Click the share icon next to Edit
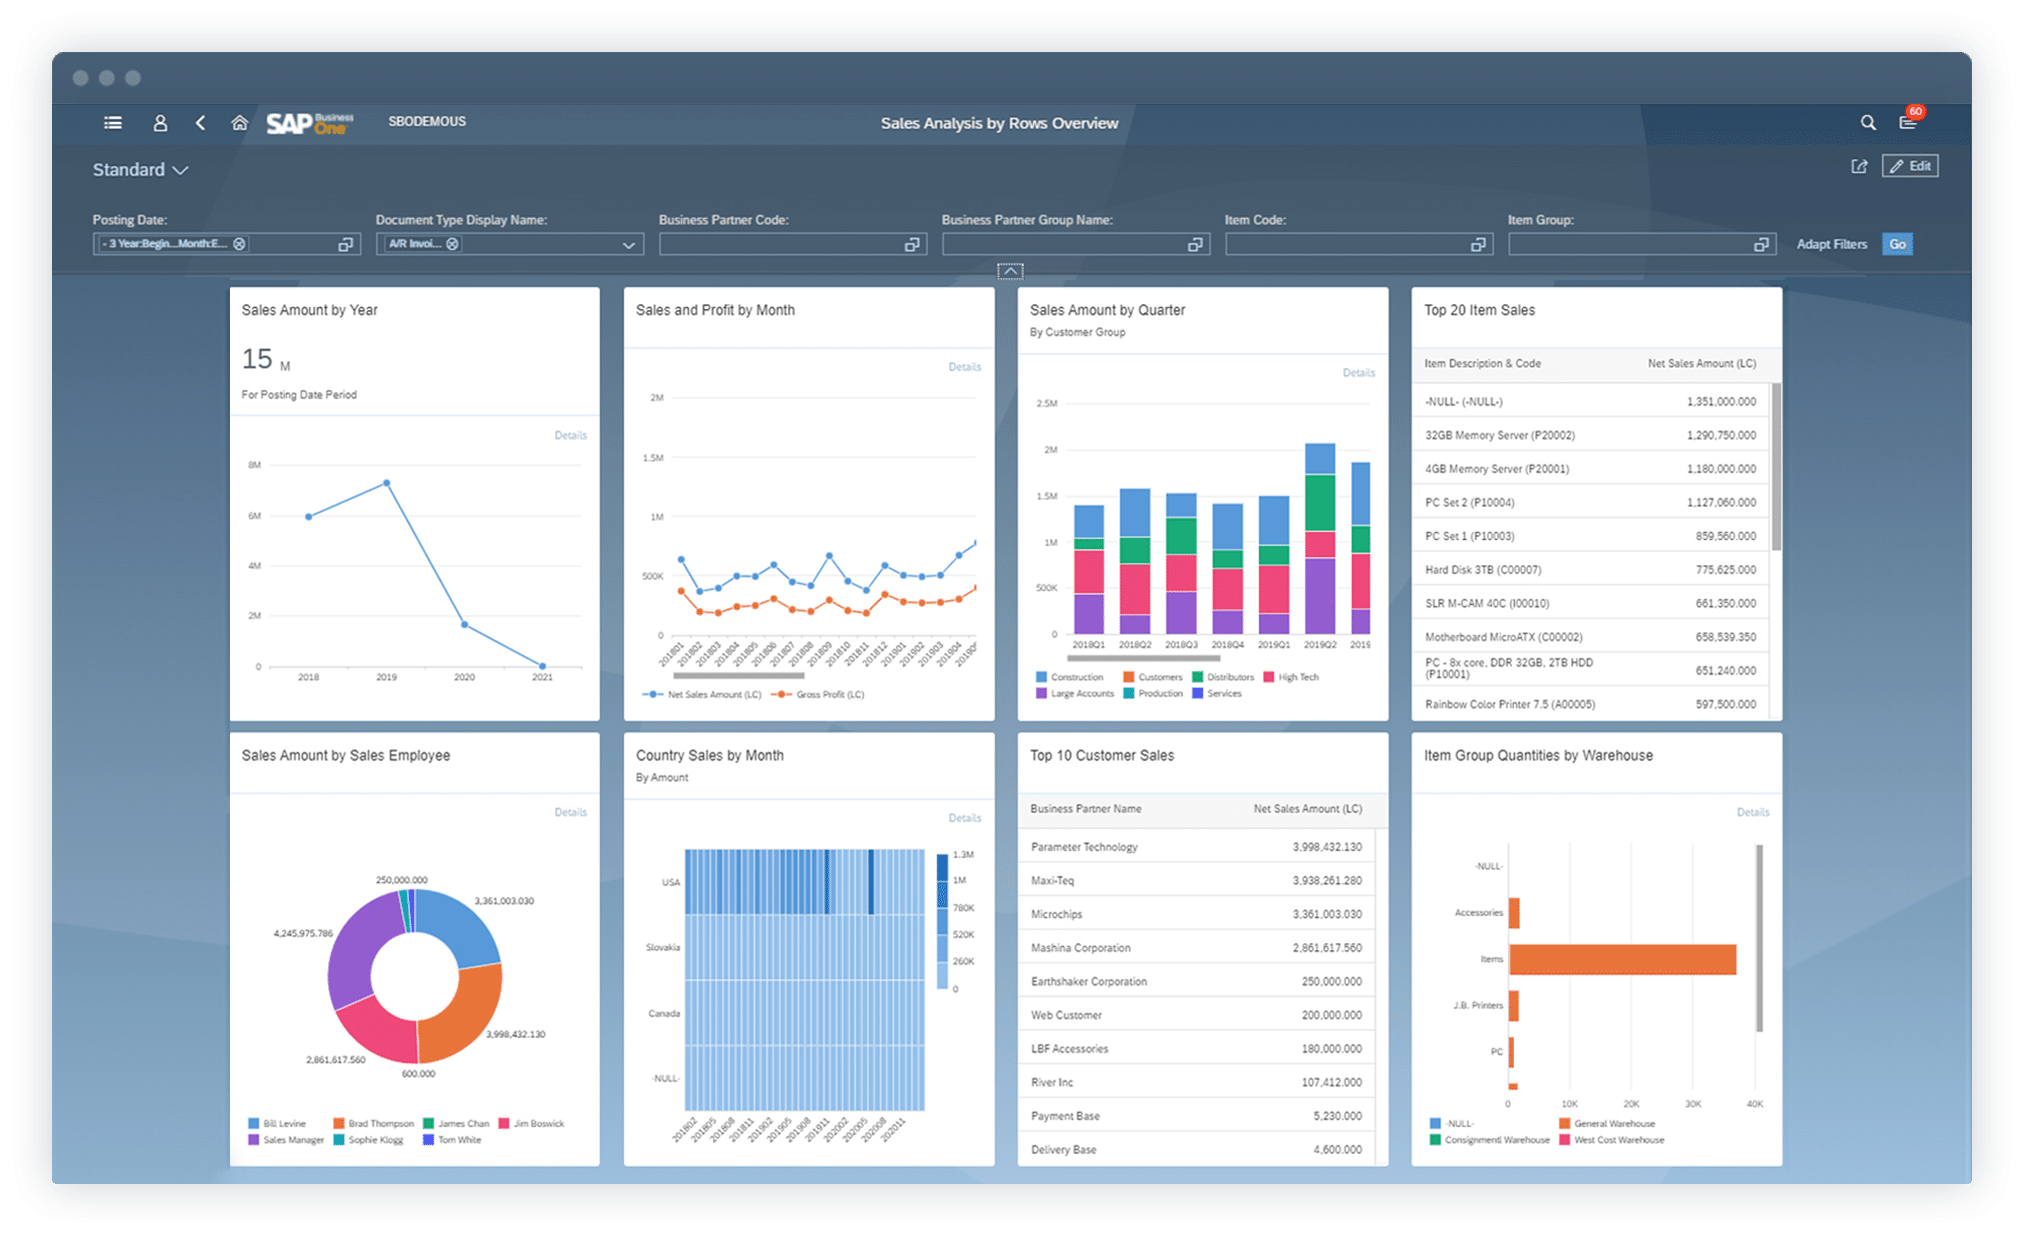 point(1859,166)
